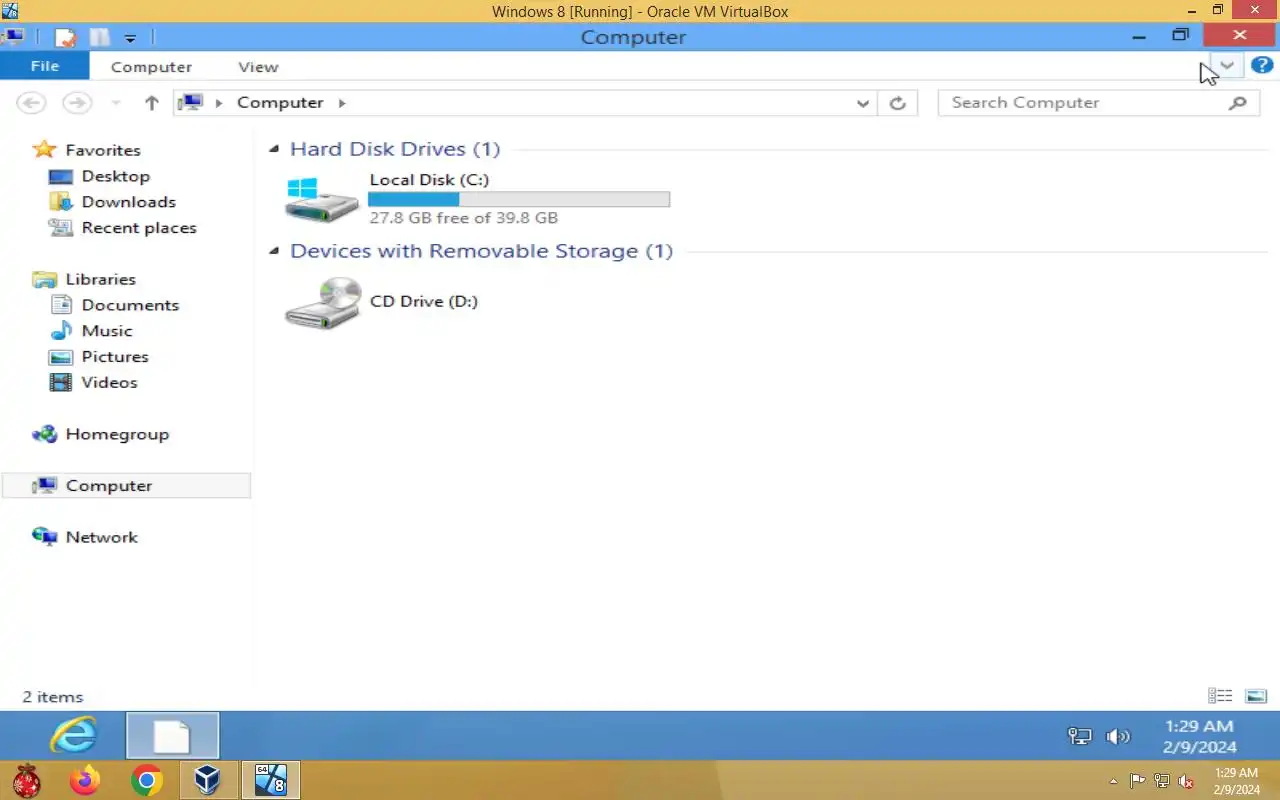The image size is (1280, 800).
Task: Select Network in the navigation pane
Action: pos(101,537)
